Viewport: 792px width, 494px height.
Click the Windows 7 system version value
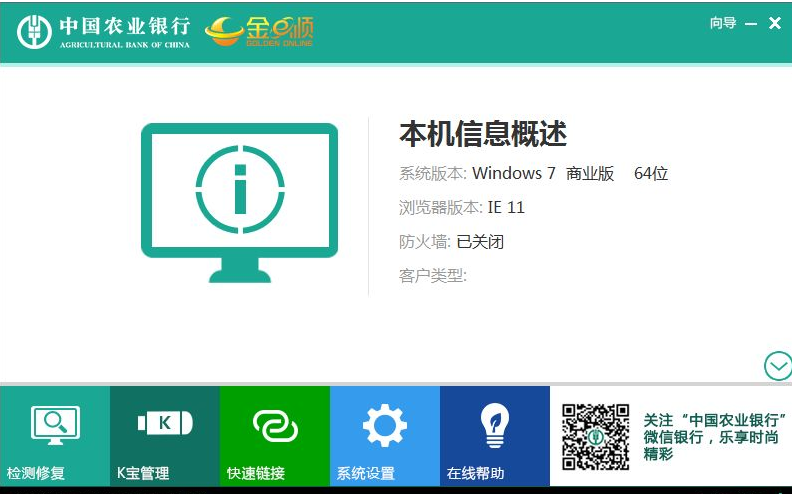click(514, 173)
